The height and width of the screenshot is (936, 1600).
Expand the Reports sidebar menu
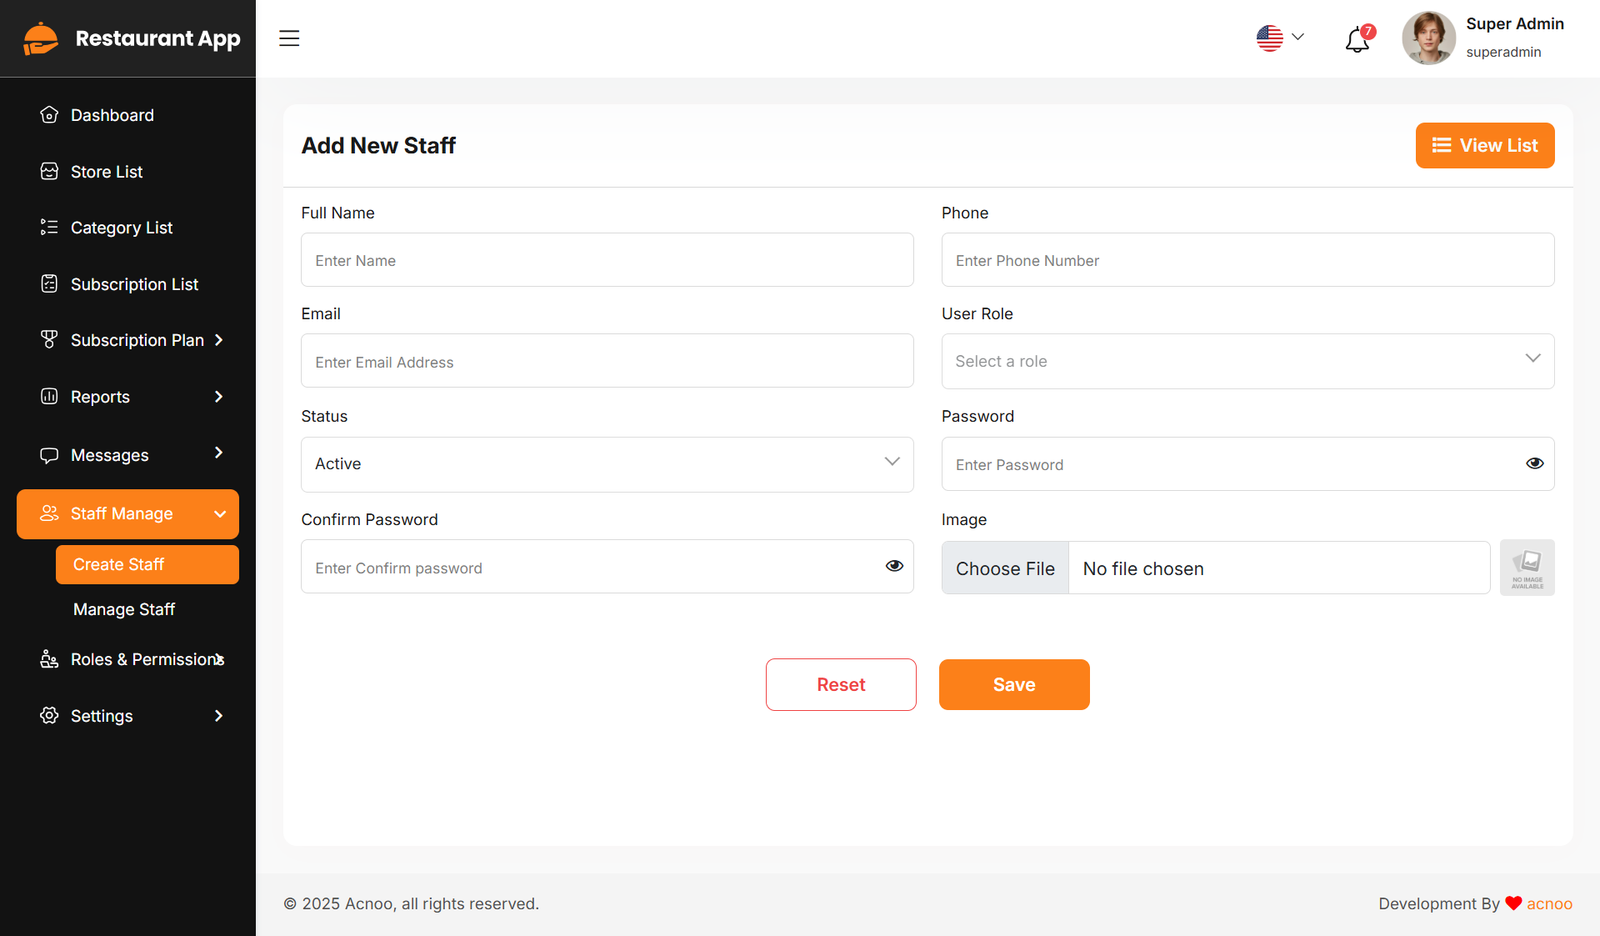(x=128, y=397)
